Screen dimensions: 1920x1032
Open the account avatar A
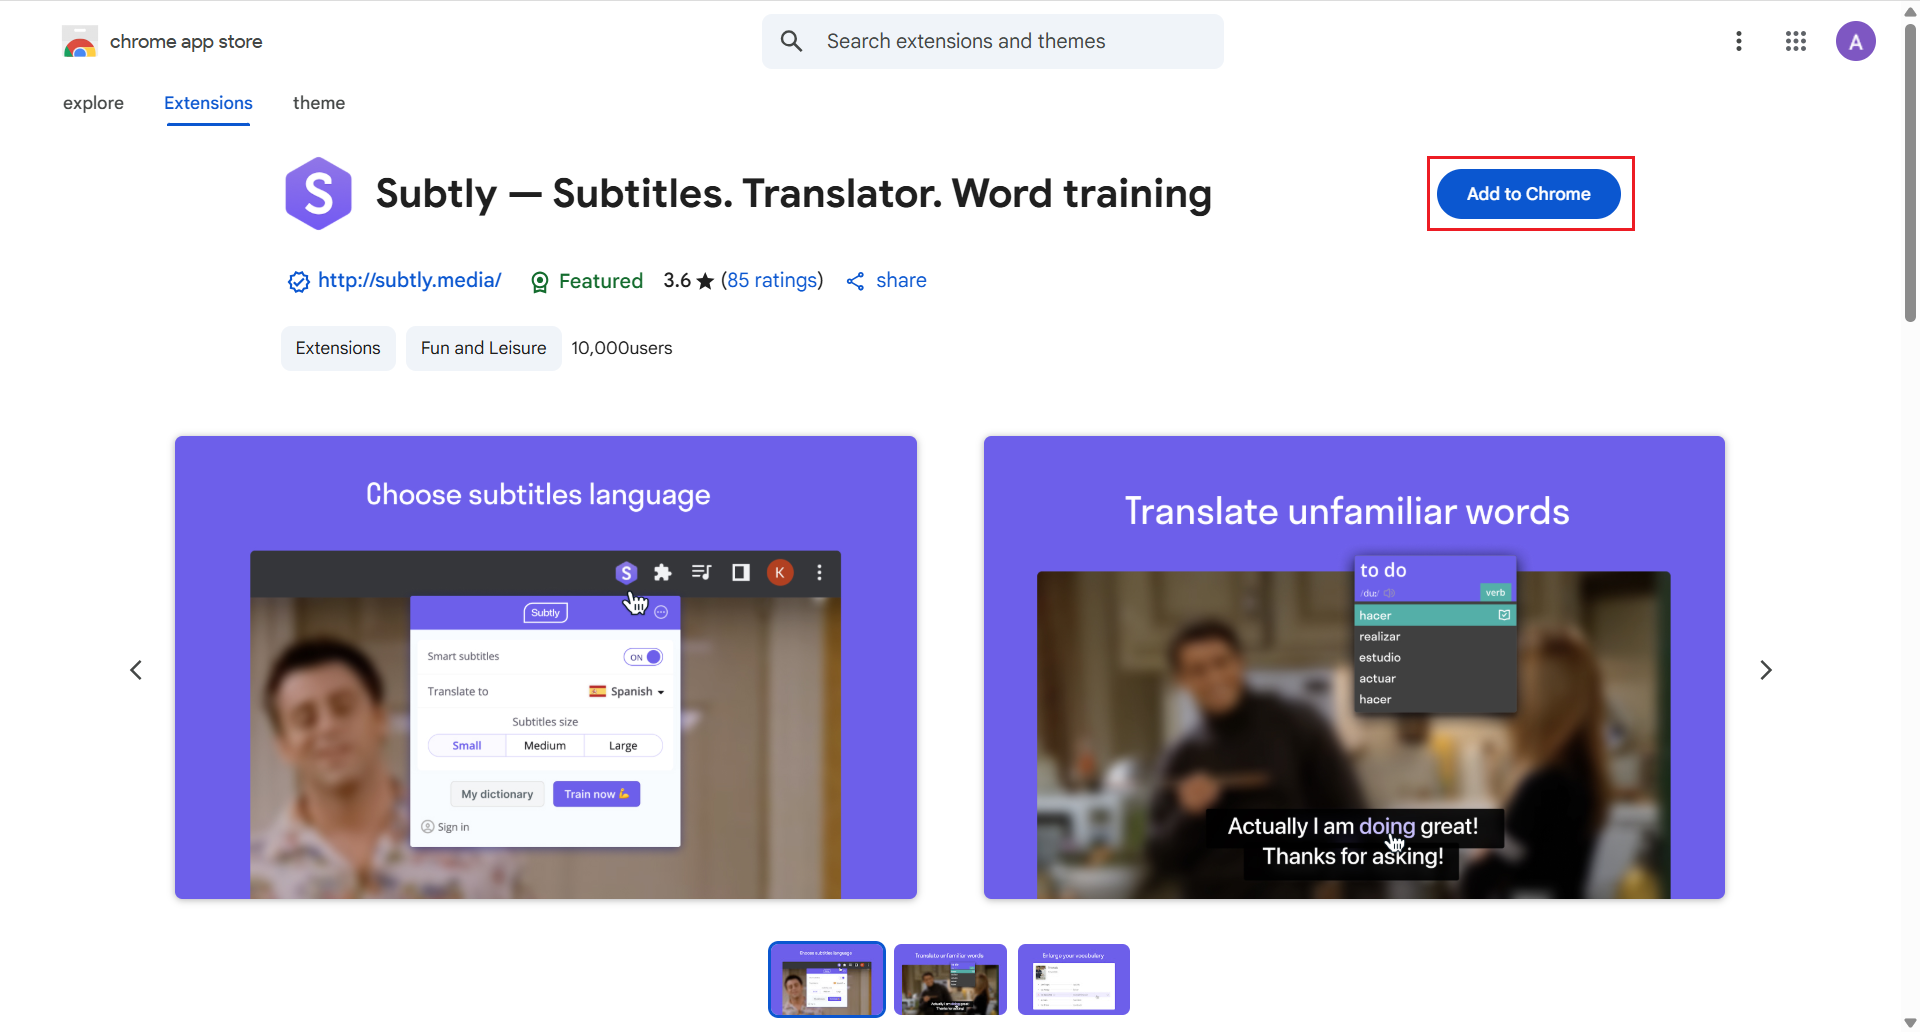click(x=1856, y=41)
